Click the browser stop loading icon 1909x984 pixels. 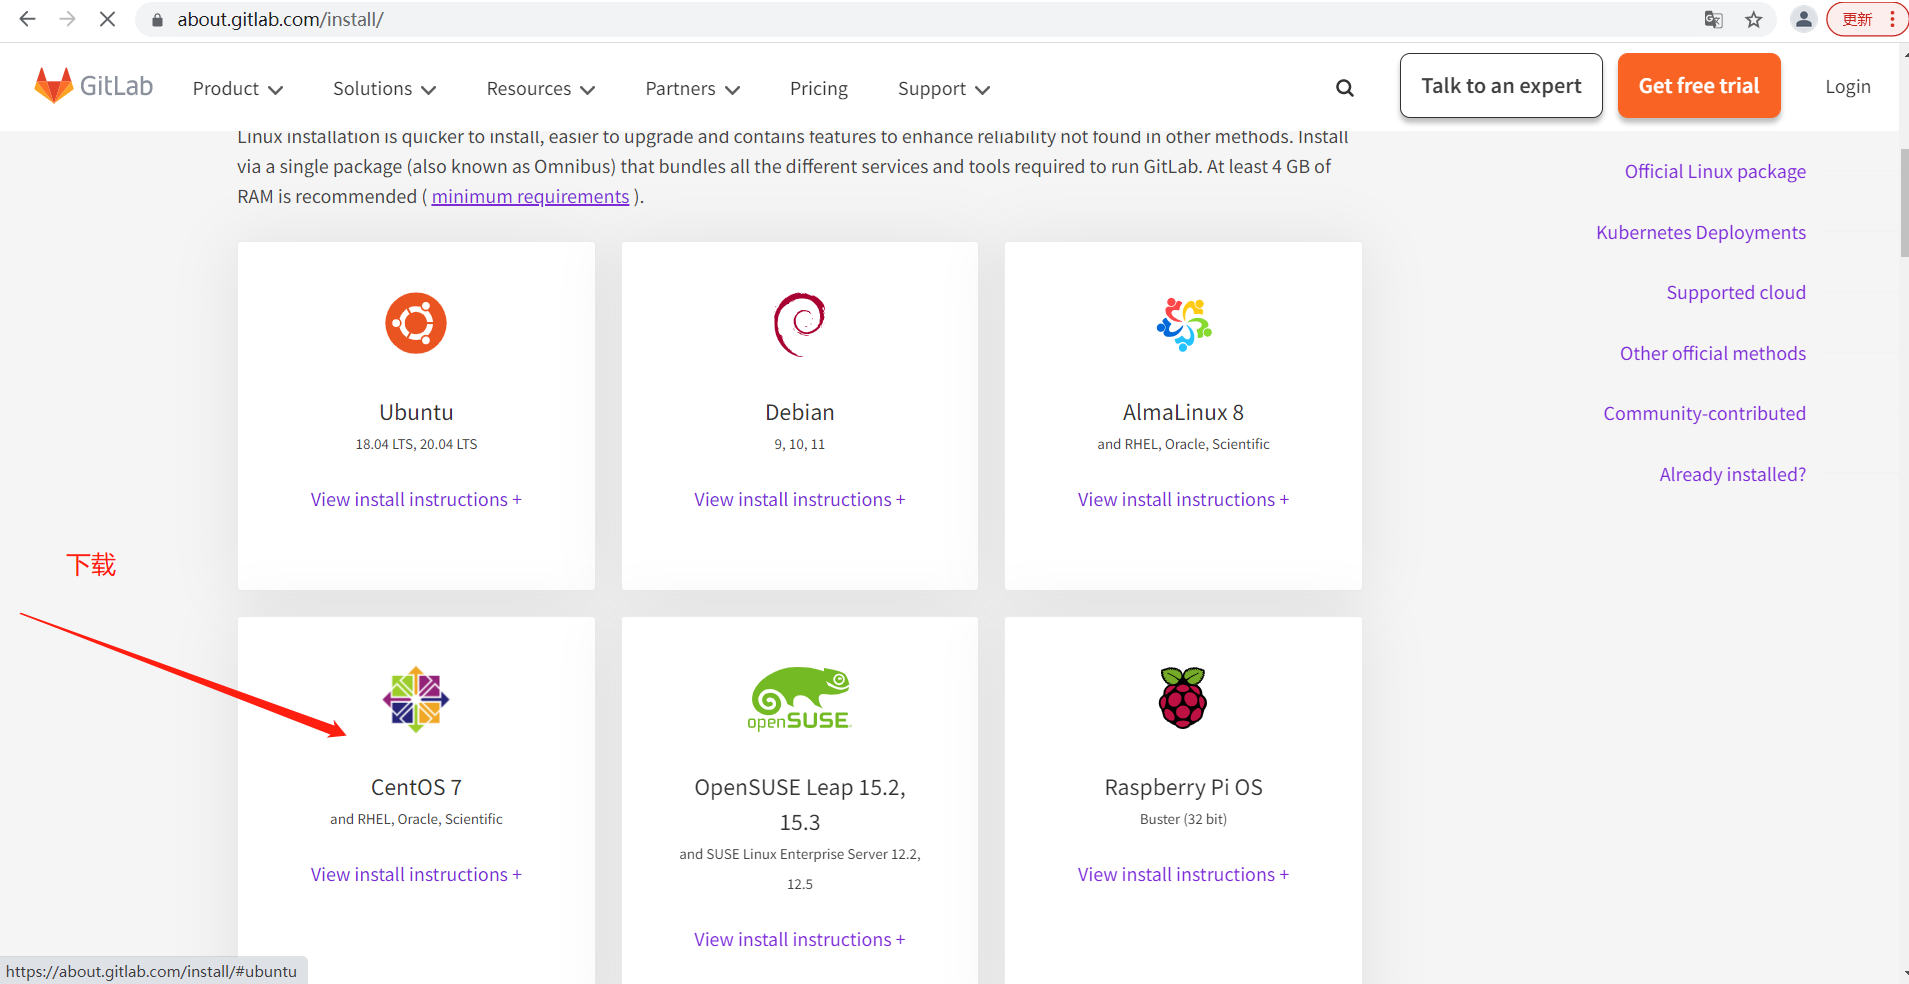point(107,19)
